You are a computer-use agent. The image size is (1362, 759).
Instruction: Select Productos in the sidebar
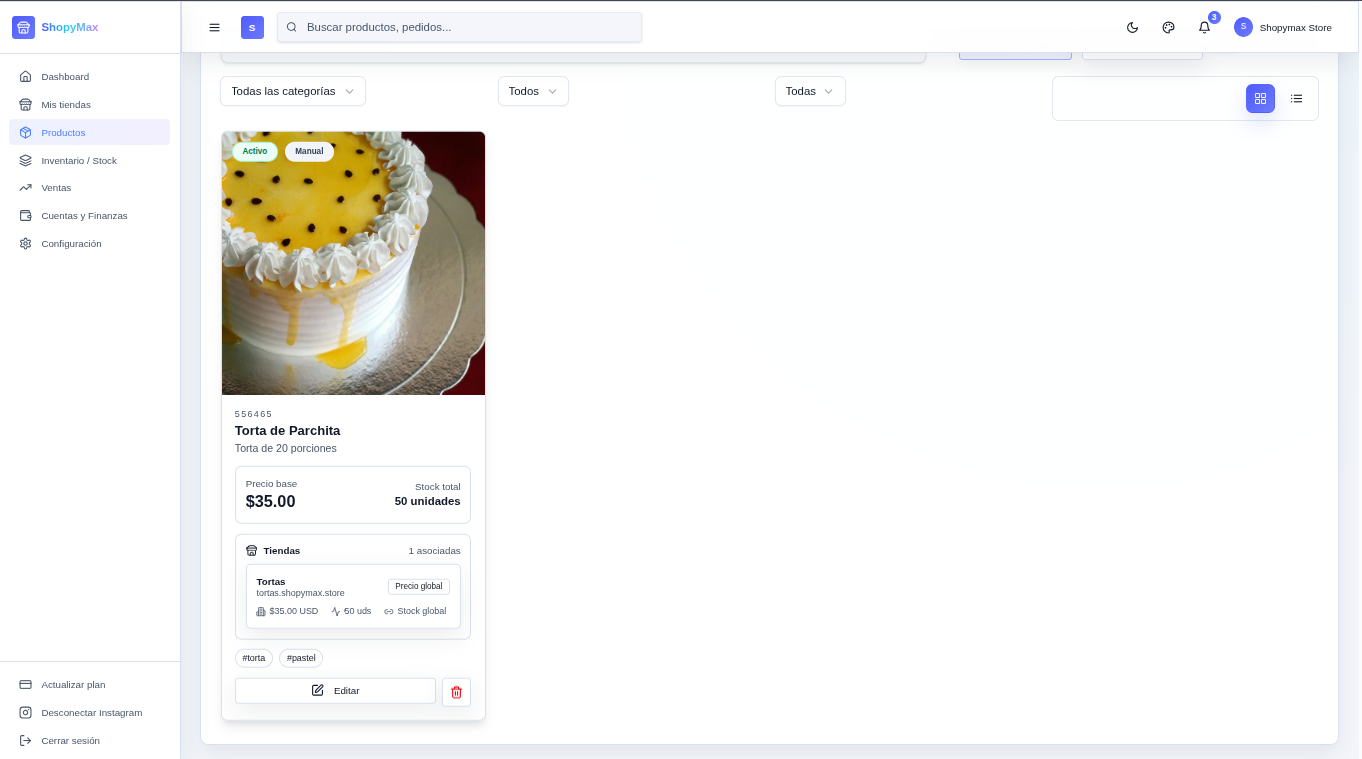[x=63, y=132]
